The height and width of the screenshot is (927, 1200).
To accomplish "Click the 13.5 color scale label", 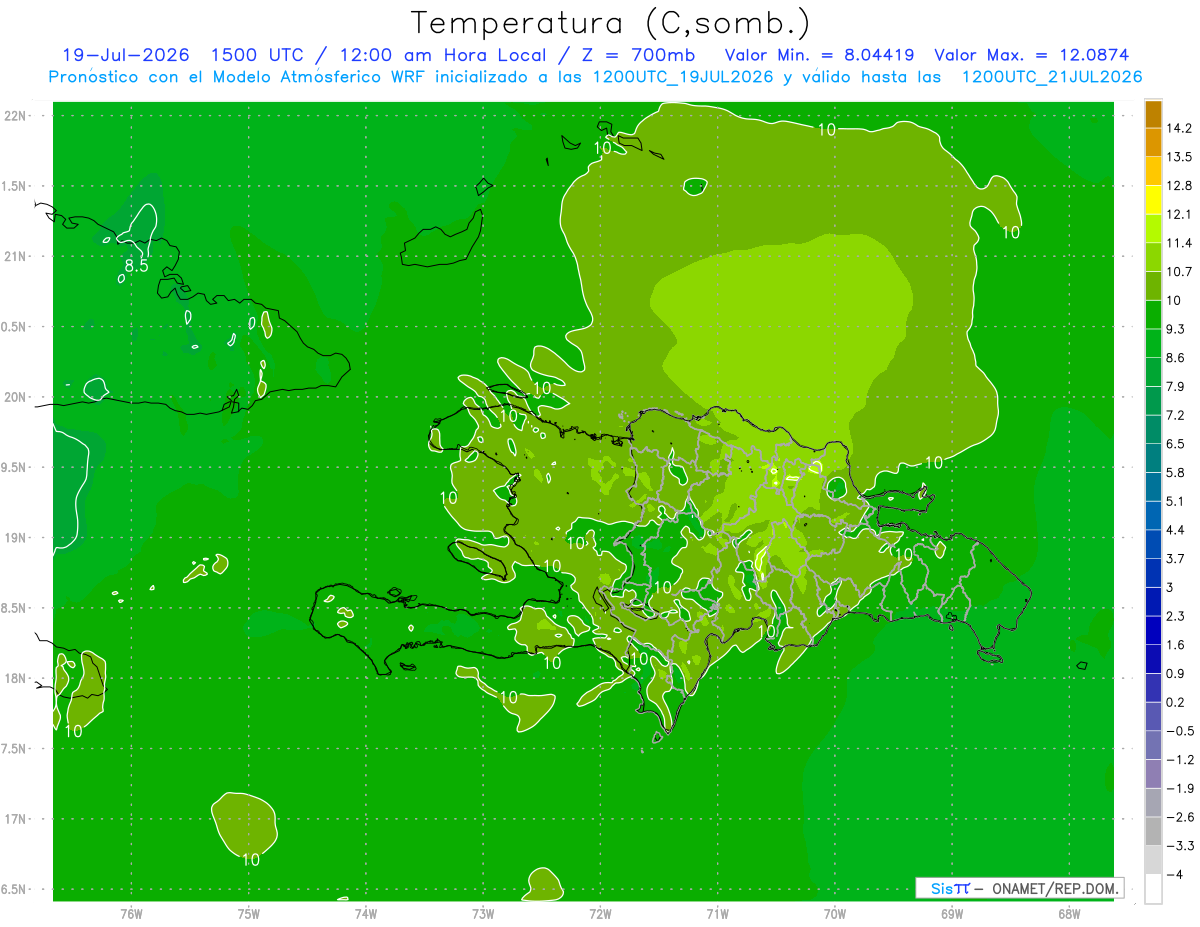I will (1179, 157).
